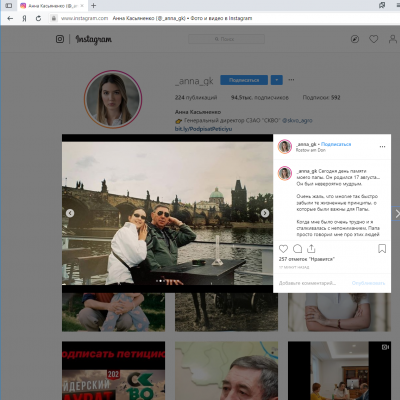The height and width of the screenshot is (400, 400).
Task: Open the gray-haired man post thumbnail
Action: [x=226, y=371]
